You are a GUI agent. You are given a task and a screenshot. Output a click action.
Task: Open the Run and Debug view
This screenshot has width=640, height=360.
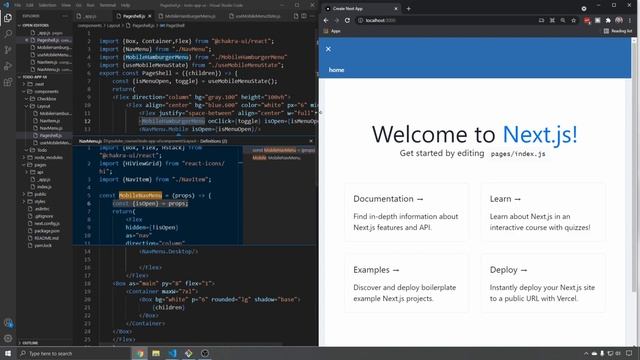point(8,66)
